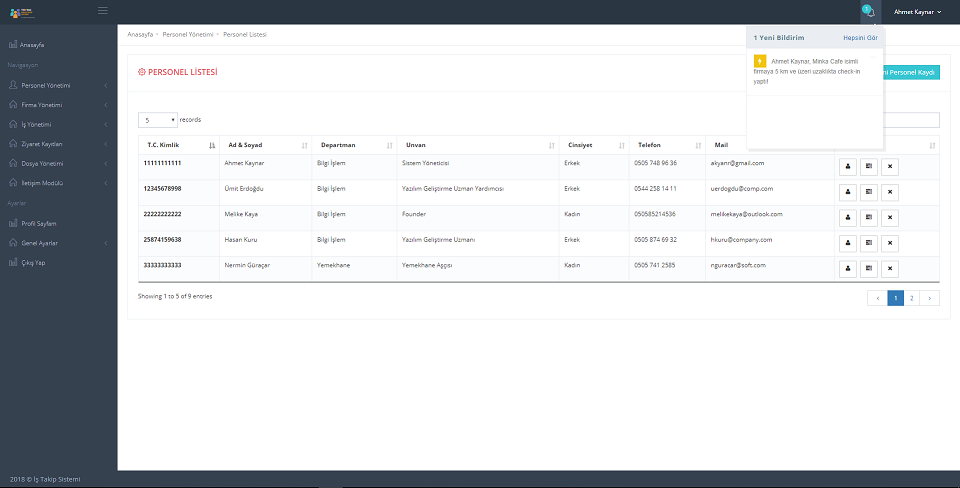Screen dimensions: 960x488
Task: Open the records per page dropdown
Action: 158,120
